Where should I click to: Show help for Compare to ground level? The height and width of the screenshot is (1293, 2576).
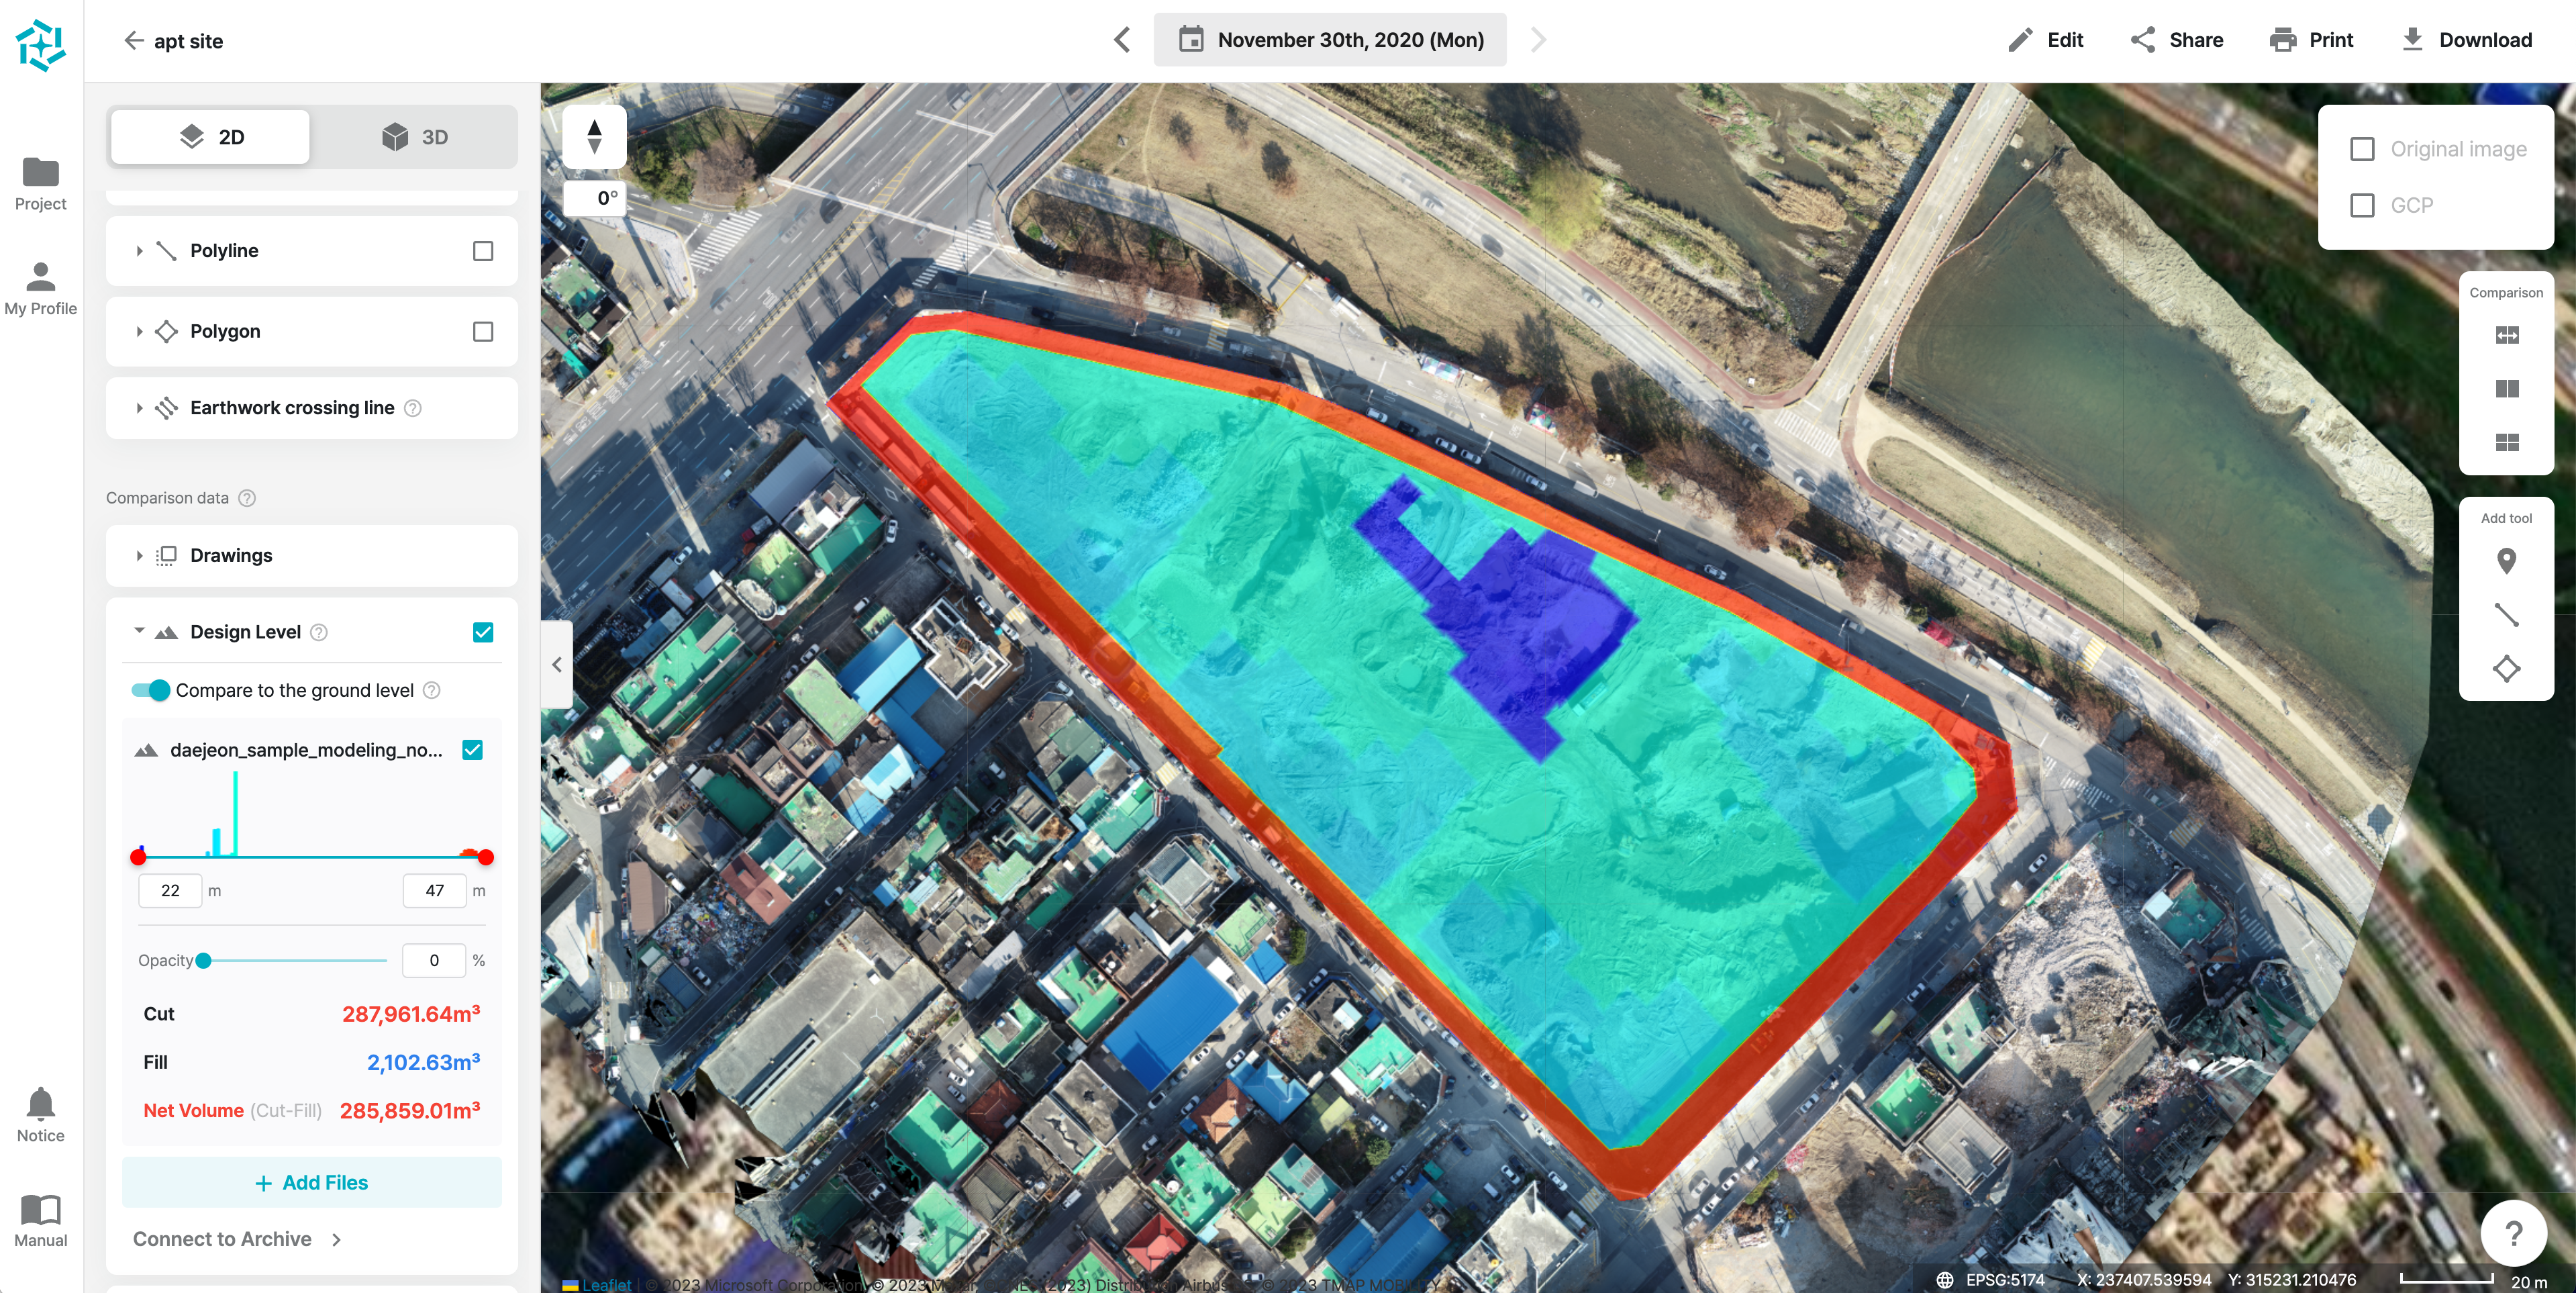[x=432, y=690]
